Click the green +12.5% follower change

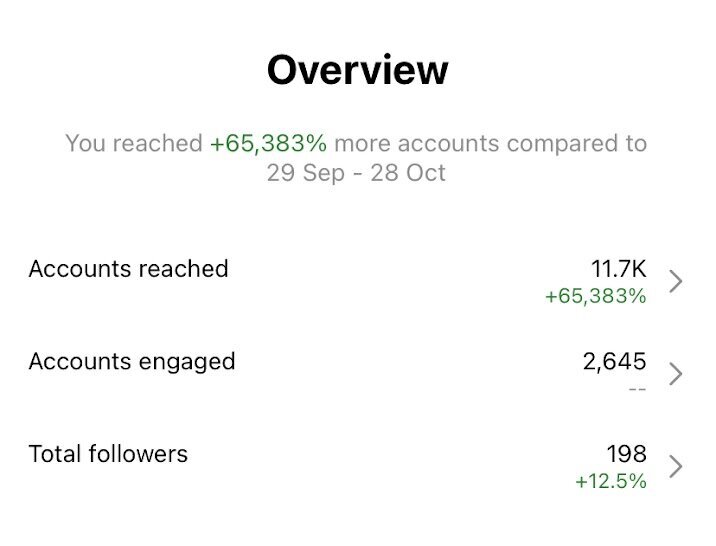pos(611,482)
